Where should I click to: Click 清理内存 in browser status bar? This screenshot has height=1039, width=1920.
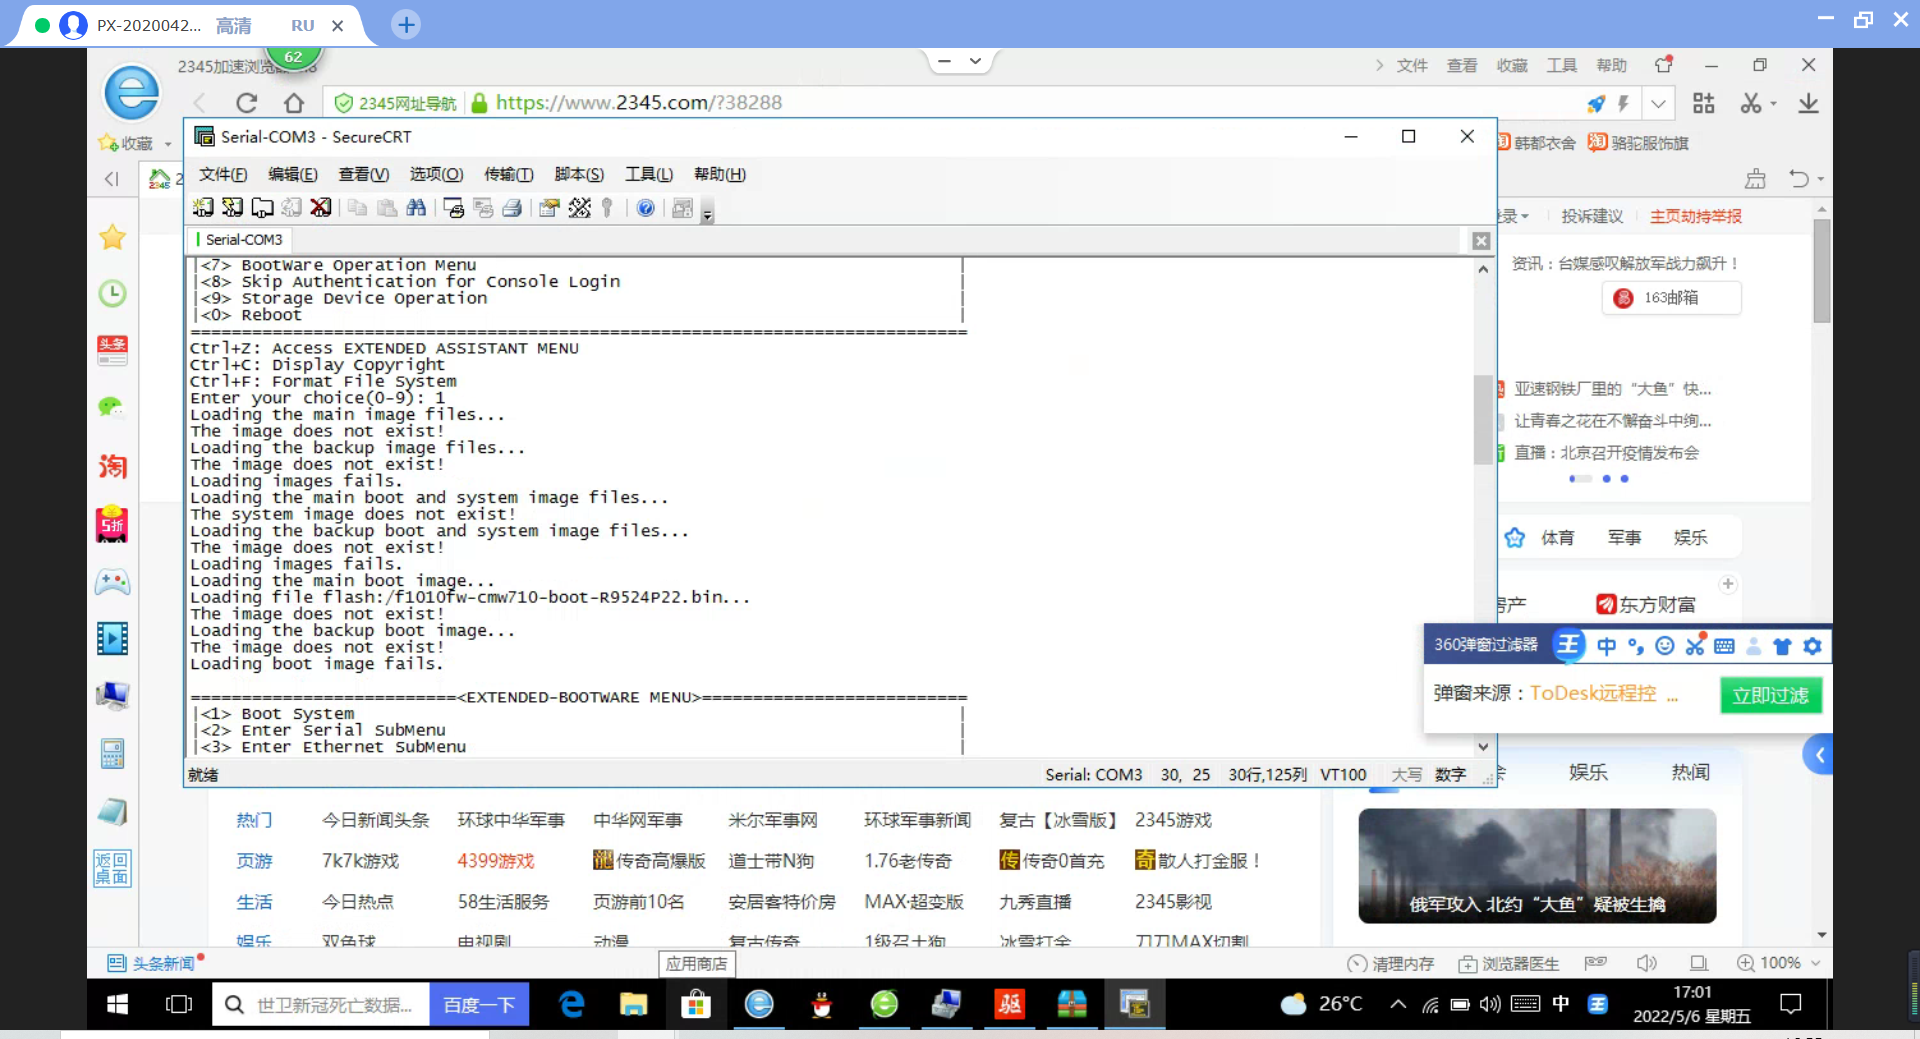click(1391, 964)
